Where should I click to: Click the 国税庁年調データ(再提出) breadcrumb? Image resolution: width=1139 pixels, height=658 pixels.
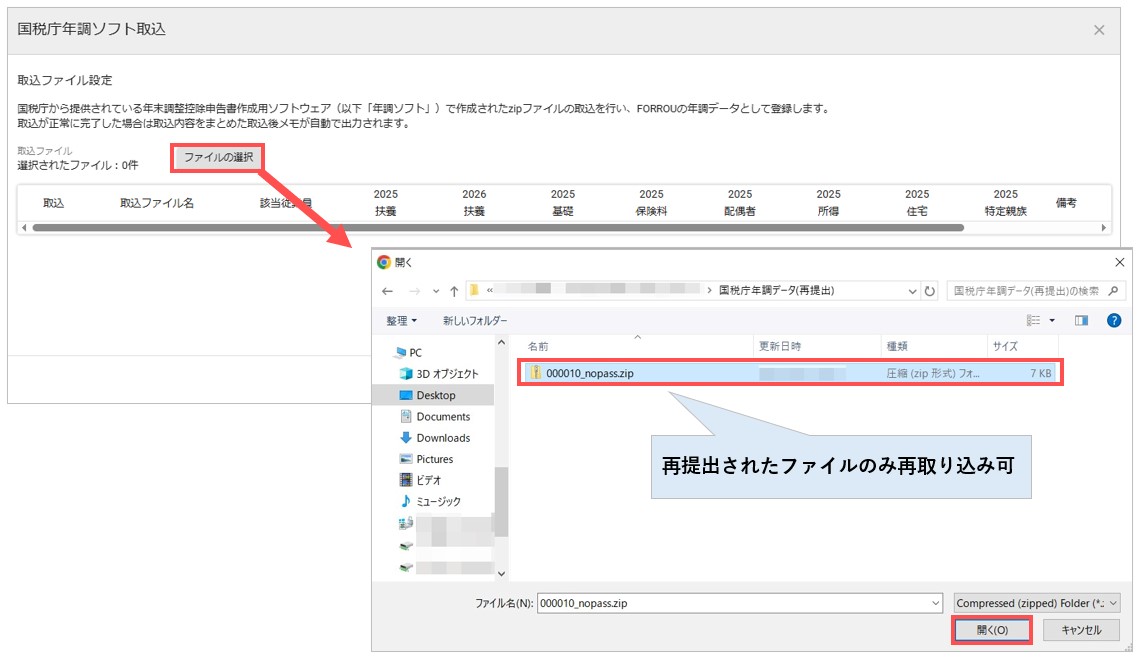tap(777, 291)
